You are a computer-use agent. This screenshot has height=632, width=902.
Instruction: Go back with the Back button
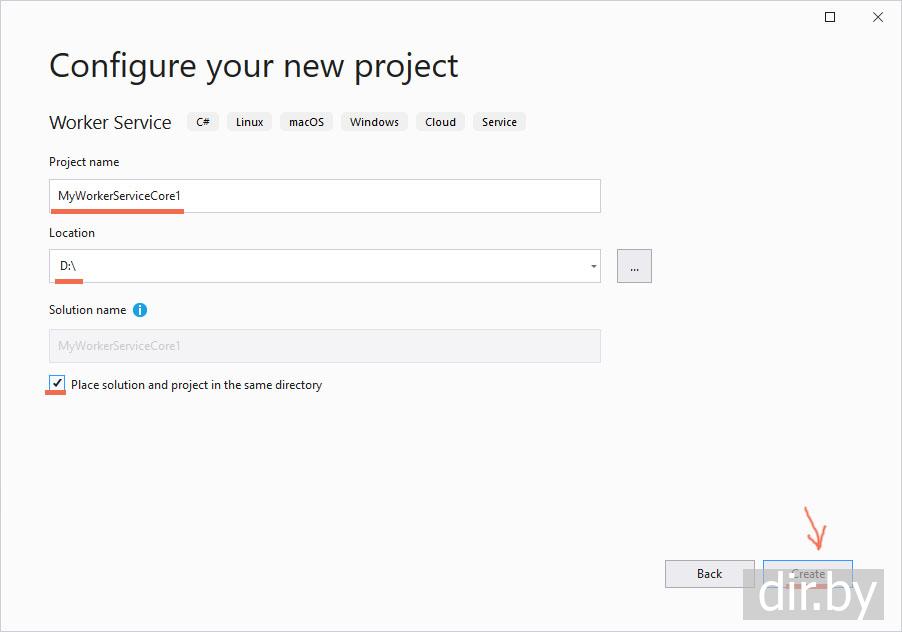click(x=709, y=574)
